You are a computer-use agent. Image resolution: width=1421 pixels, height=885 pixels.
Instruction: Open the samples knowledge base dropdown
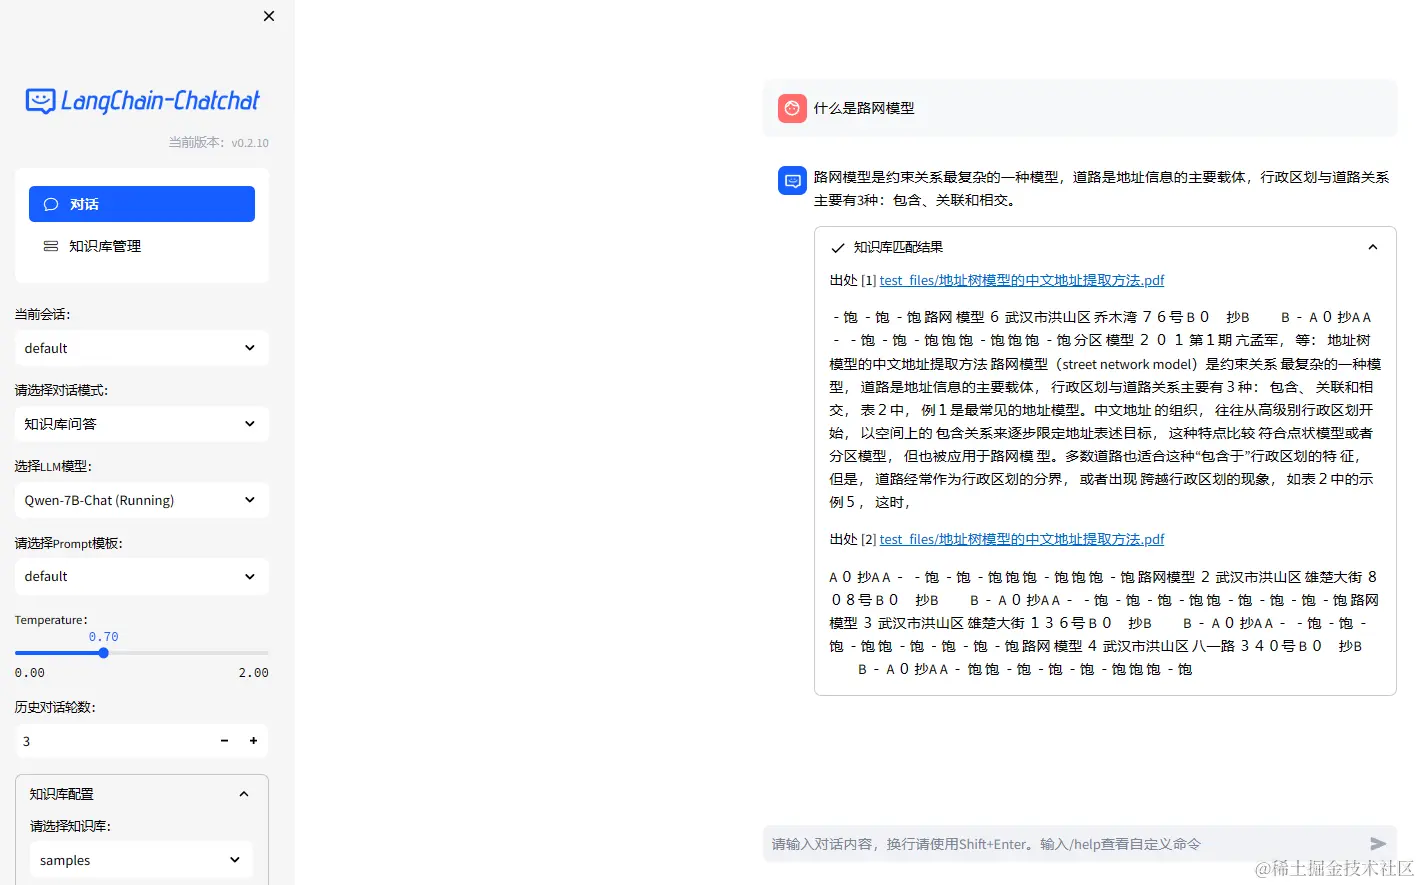[x=141, y=860]
